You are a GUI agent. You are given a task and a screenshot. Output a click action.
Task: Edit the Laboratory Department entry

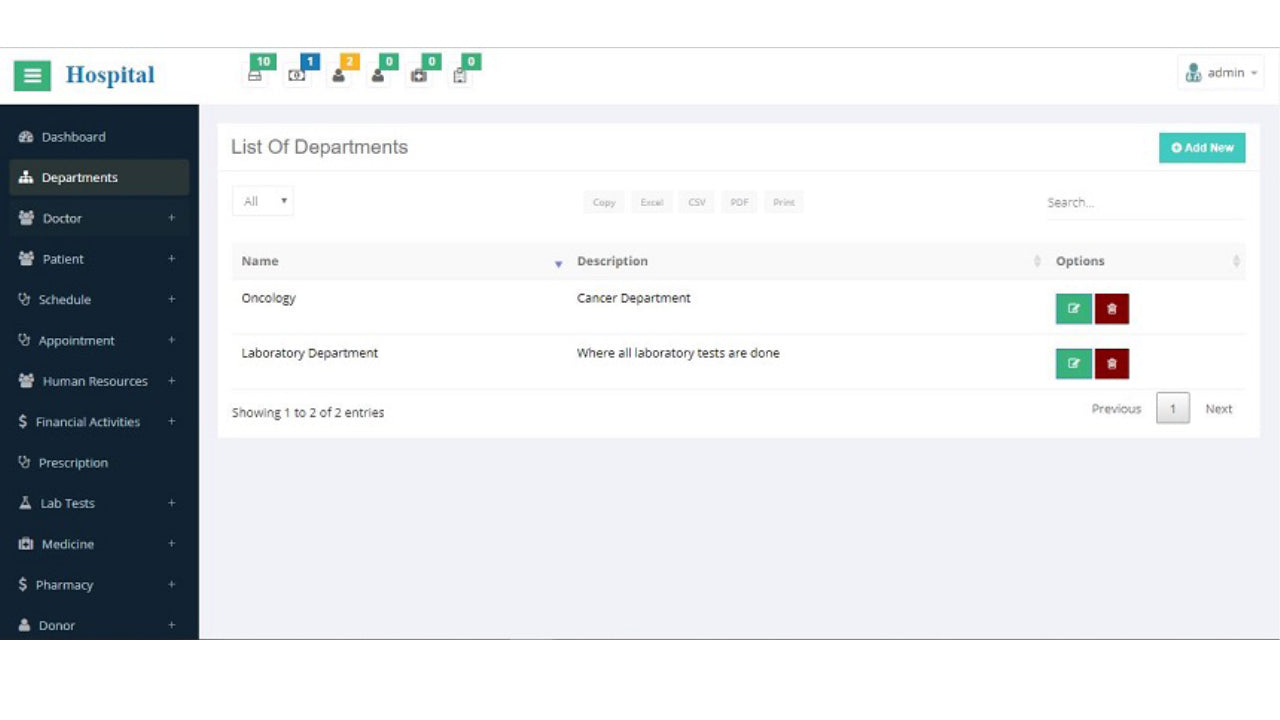pos(1073,363)
